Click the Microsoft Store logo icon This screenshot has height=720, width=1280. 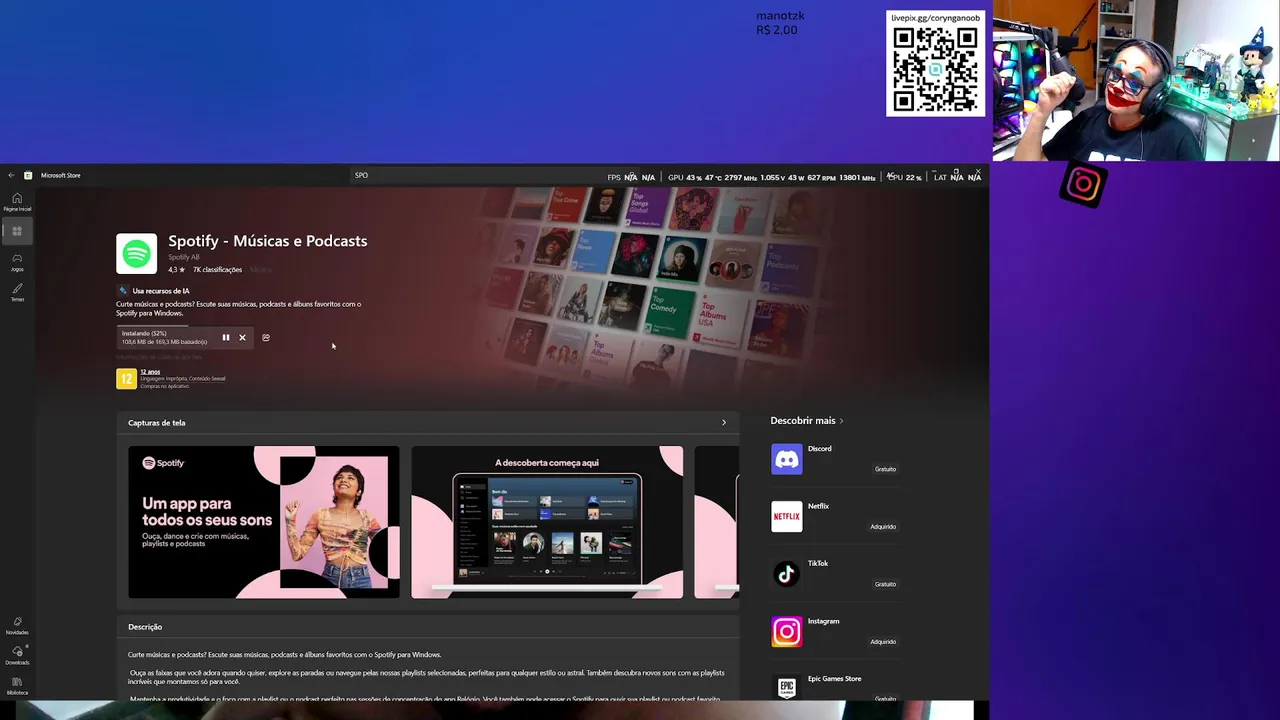point(28,175)
